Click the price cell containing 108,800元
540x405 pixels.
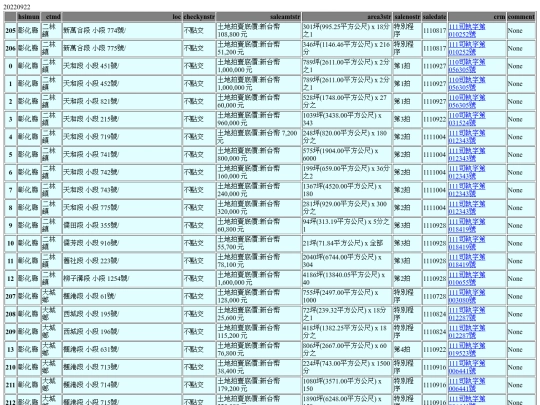259,31
